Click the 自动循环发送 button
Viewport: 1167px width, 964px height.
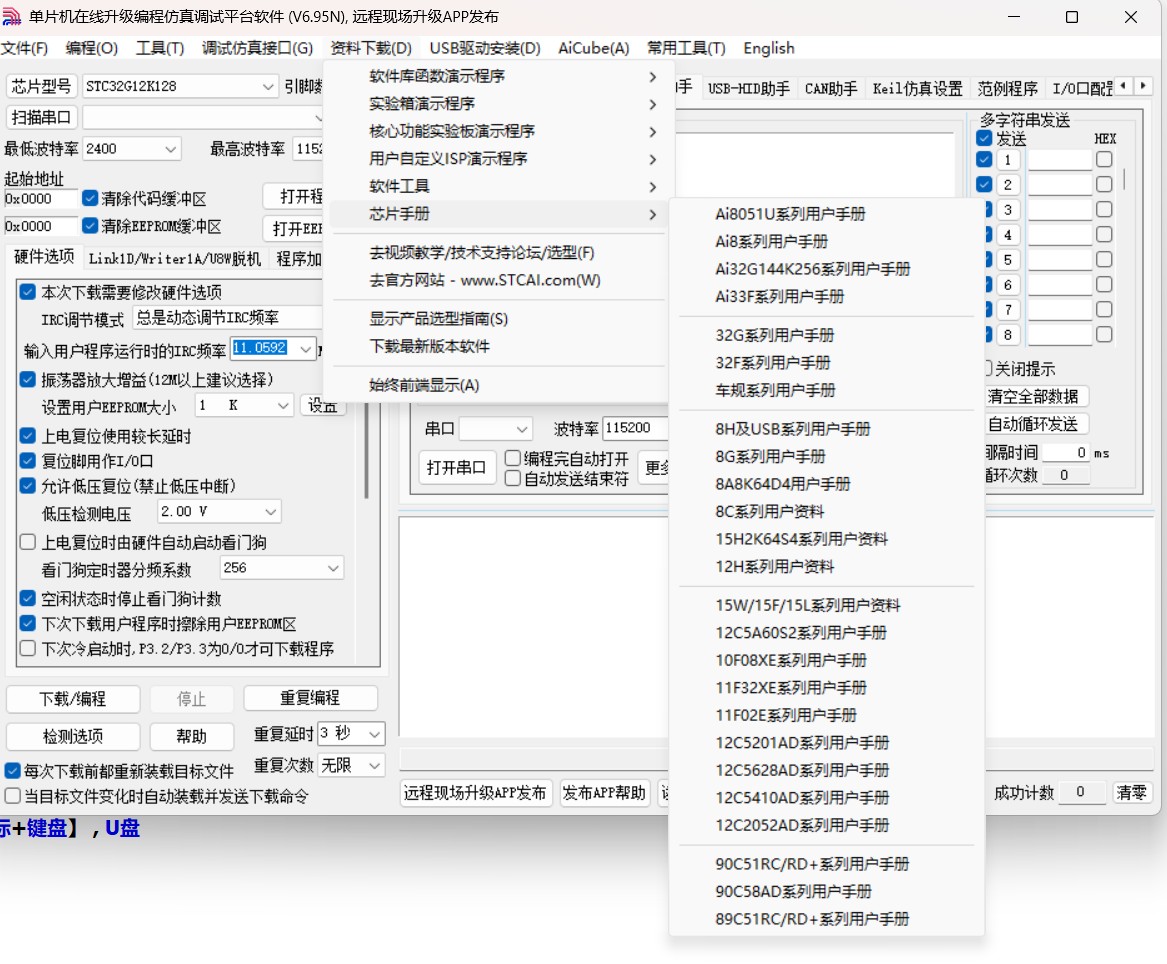click(1032, 424)
